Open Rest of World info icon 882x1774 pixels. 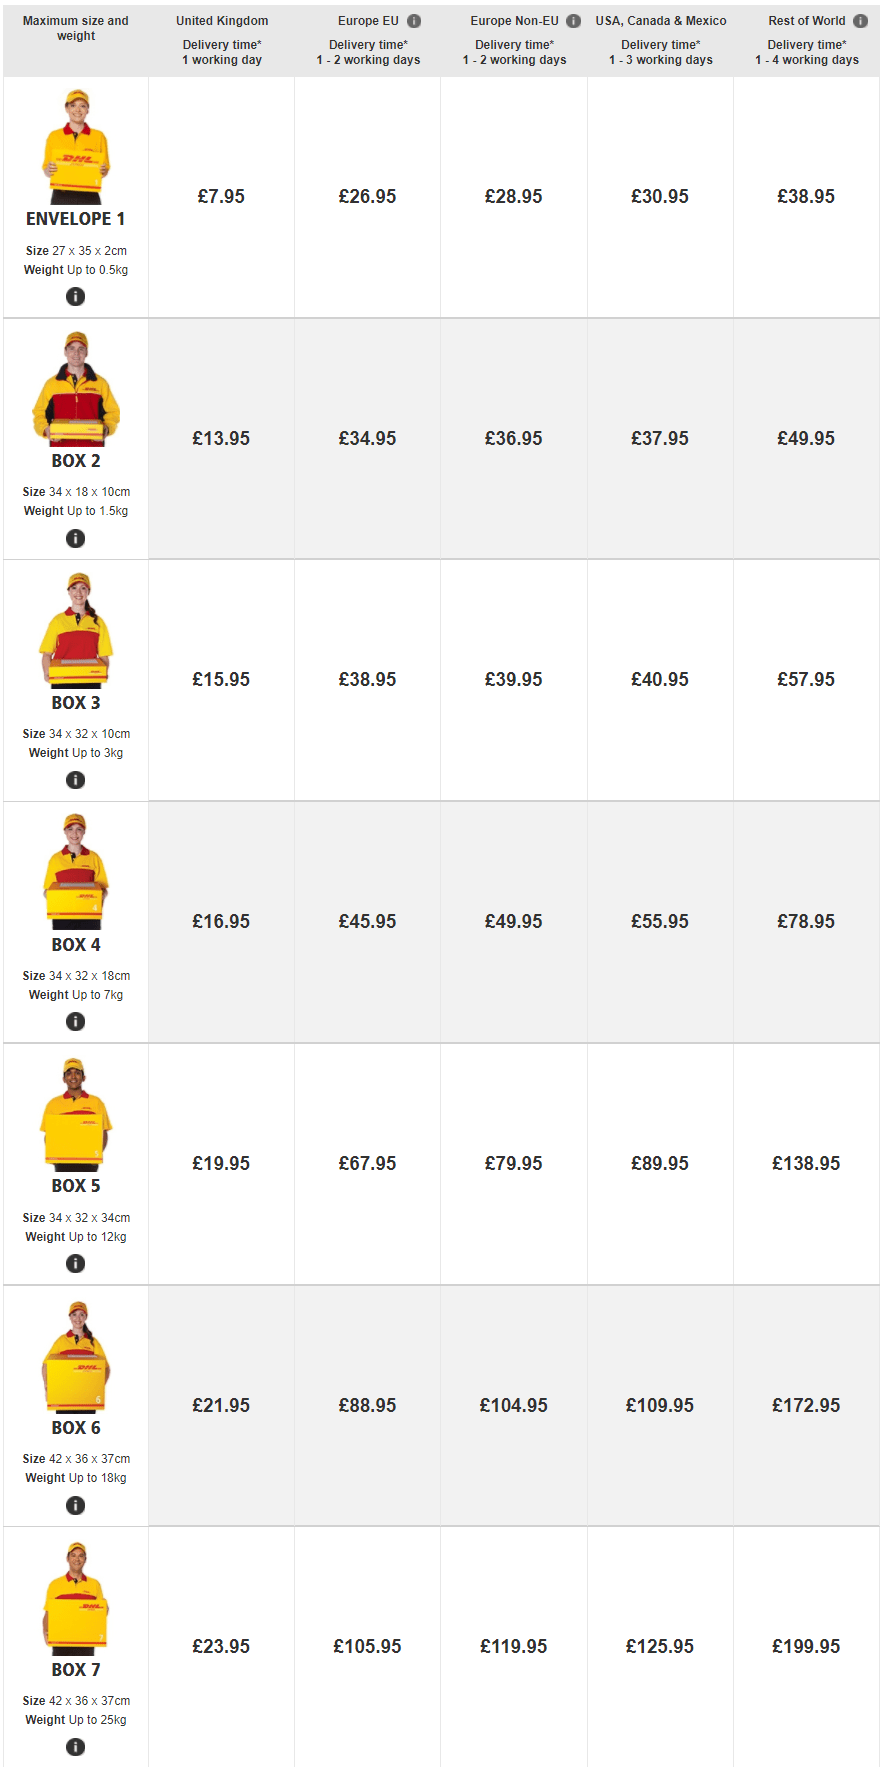860,21
